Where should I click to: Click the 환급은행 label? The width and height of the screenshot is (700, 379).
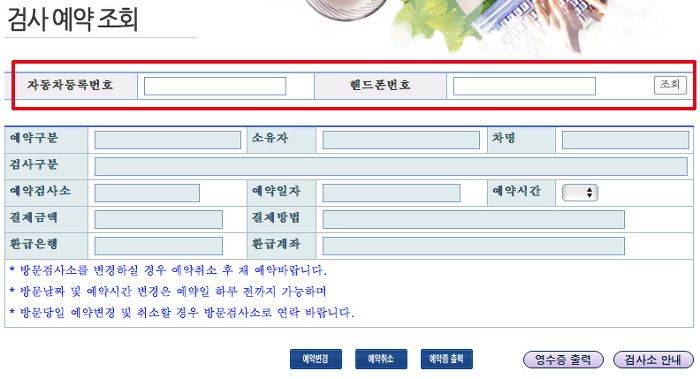(34, 244)
